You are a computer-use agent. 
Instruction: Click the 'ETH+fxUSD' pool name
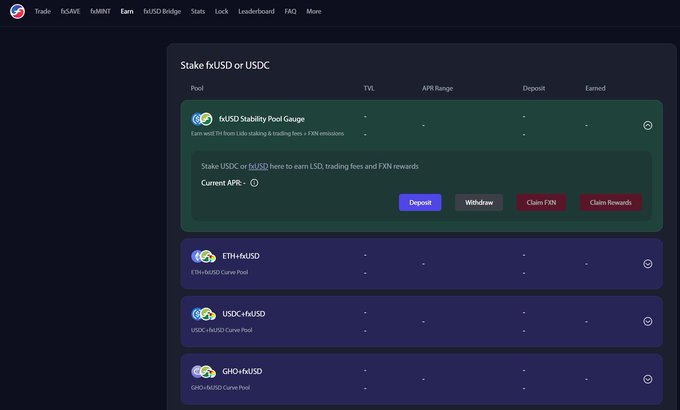[241, 256]
